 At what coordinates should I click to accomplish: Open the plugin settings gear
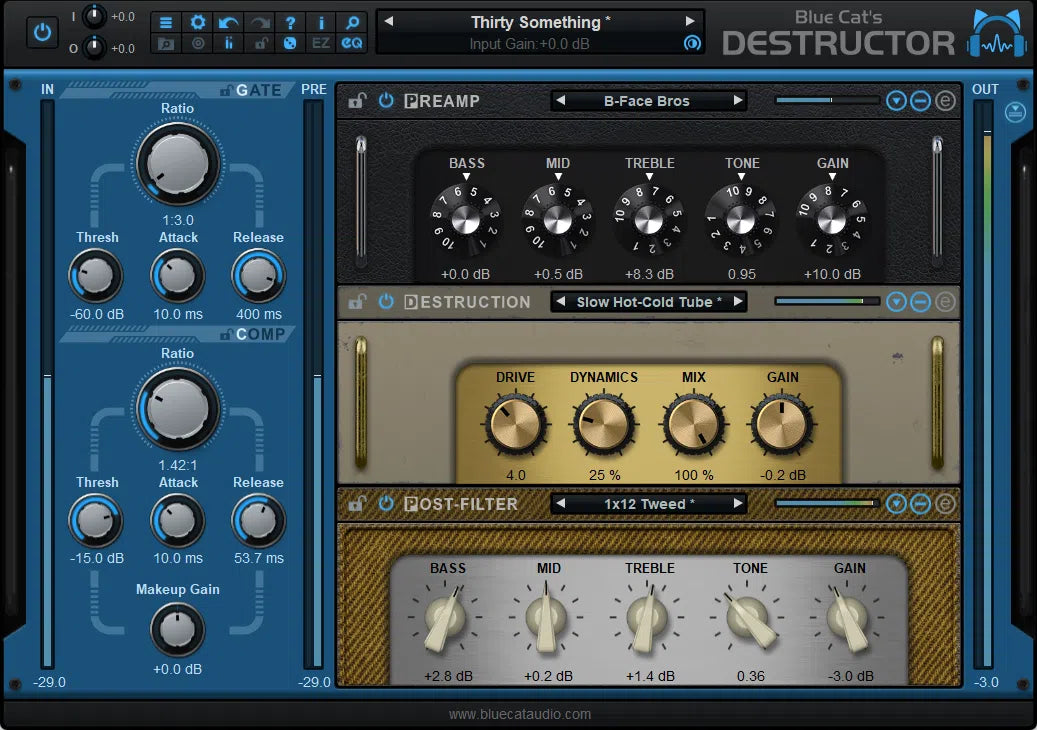pos(198,23)
